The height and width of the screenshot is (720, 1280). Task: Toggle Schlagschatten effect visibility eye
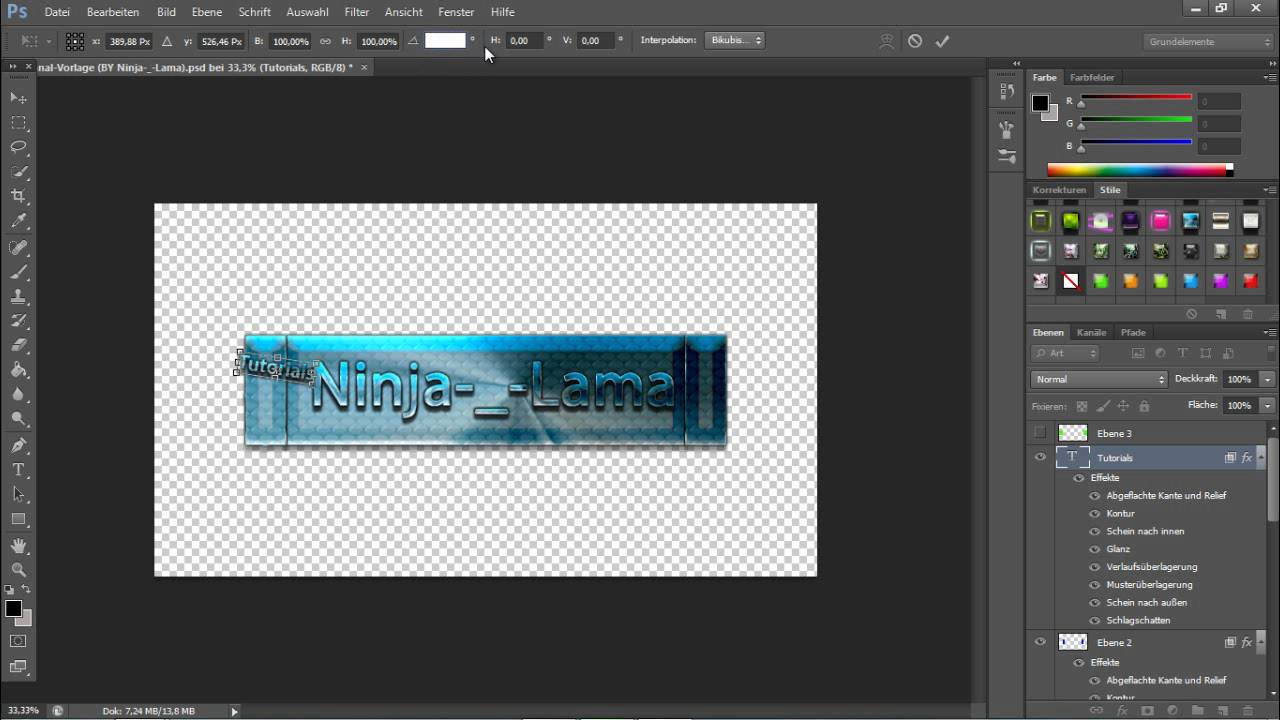click(x=1095, y=620)
